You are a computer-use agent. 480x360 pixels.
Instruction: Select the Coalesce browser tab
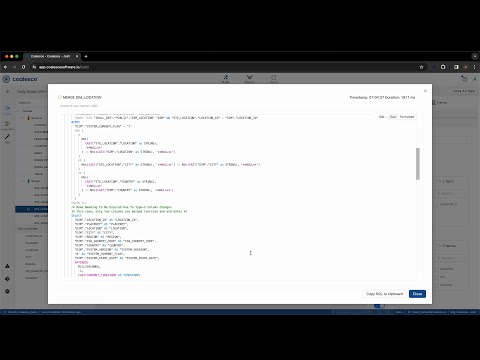point(51,56)
